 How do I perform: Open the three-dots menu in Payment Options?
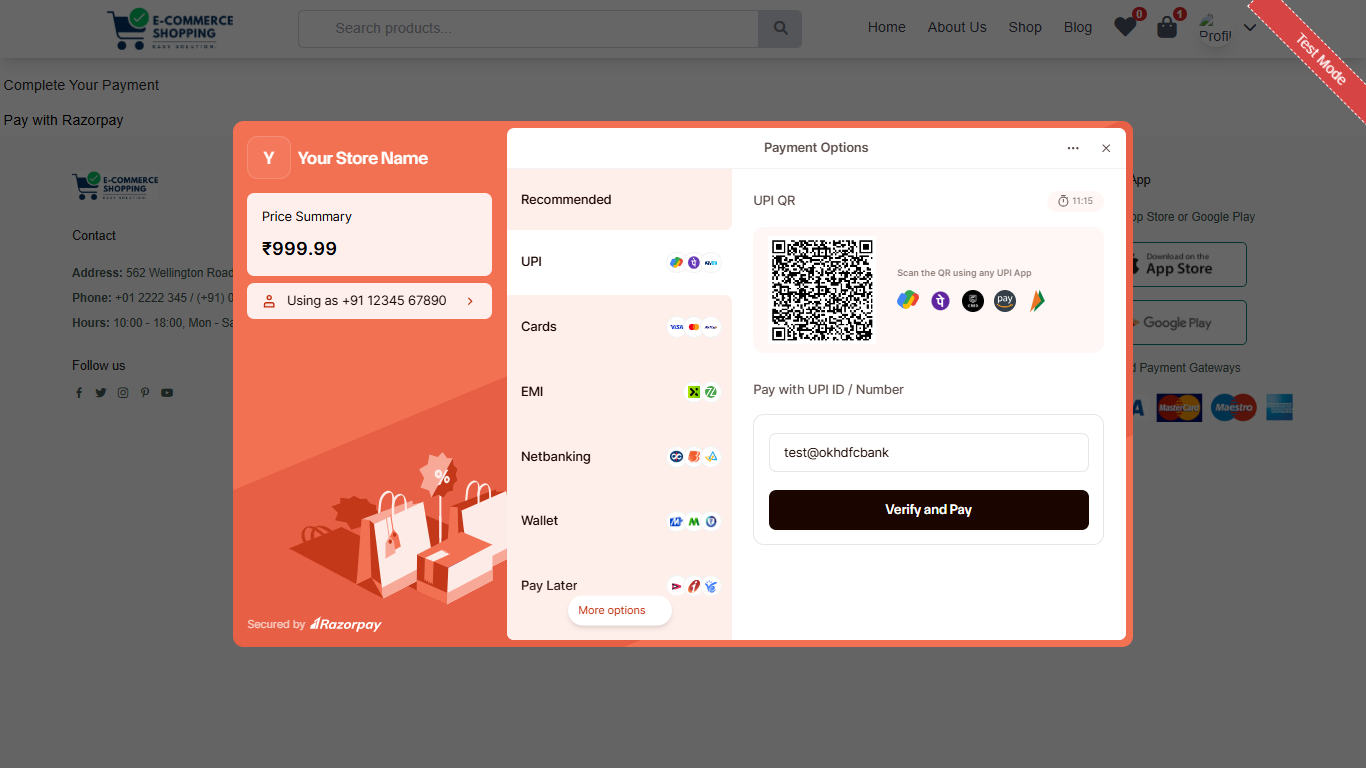point(1073,148)
